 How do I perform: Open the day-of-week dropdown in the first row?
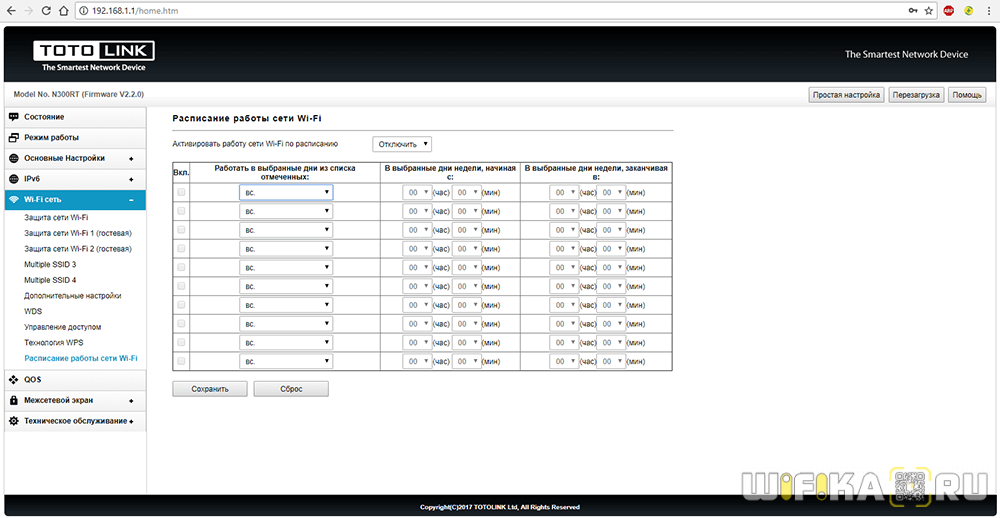[286, 192]
